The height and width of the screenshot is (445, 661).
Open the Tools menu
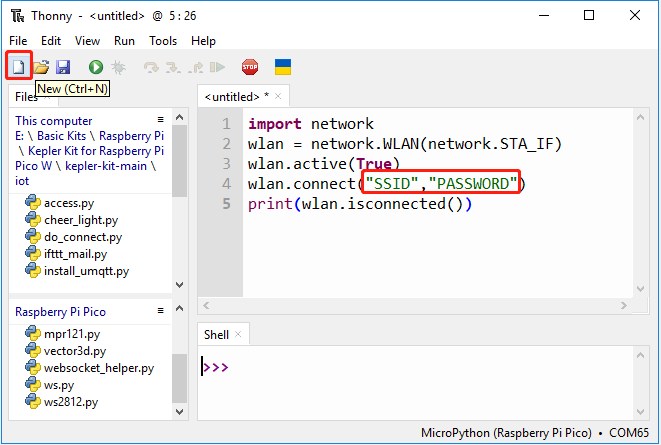(x=163, y=41)
